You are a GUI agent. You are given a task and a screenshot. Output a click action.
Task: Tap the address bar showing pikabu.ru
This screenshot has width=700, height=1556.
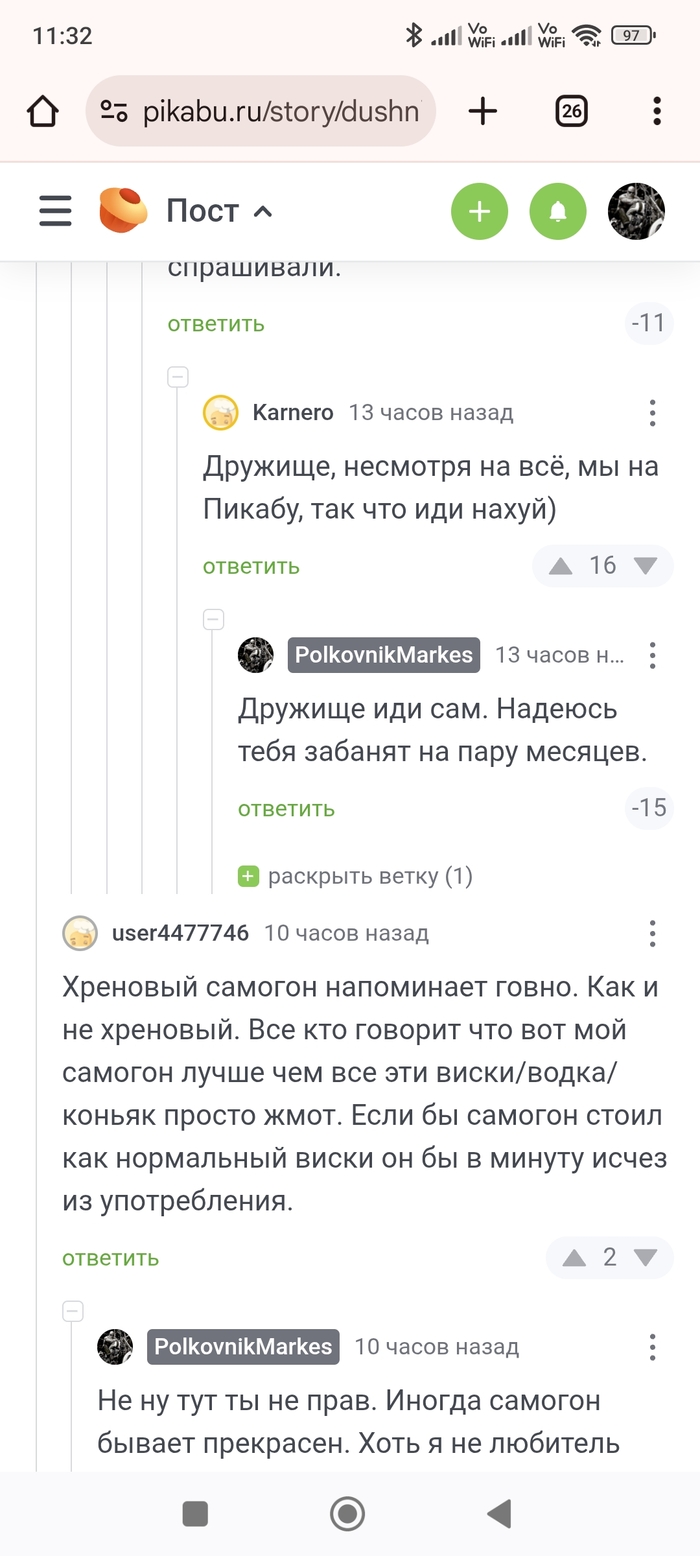260,111
